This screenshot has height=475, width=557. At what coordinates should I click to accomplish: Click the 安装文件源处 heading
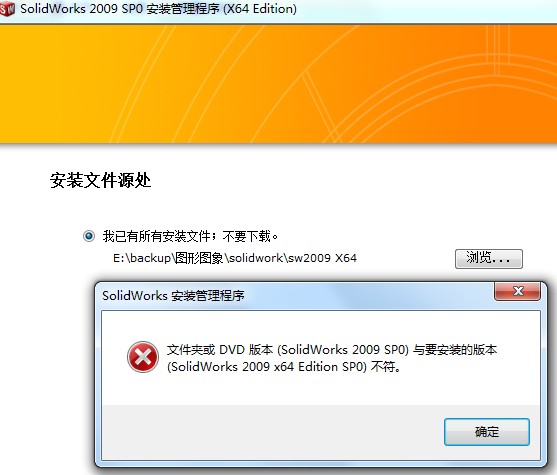pyautogui.click(x=101, y=180)
